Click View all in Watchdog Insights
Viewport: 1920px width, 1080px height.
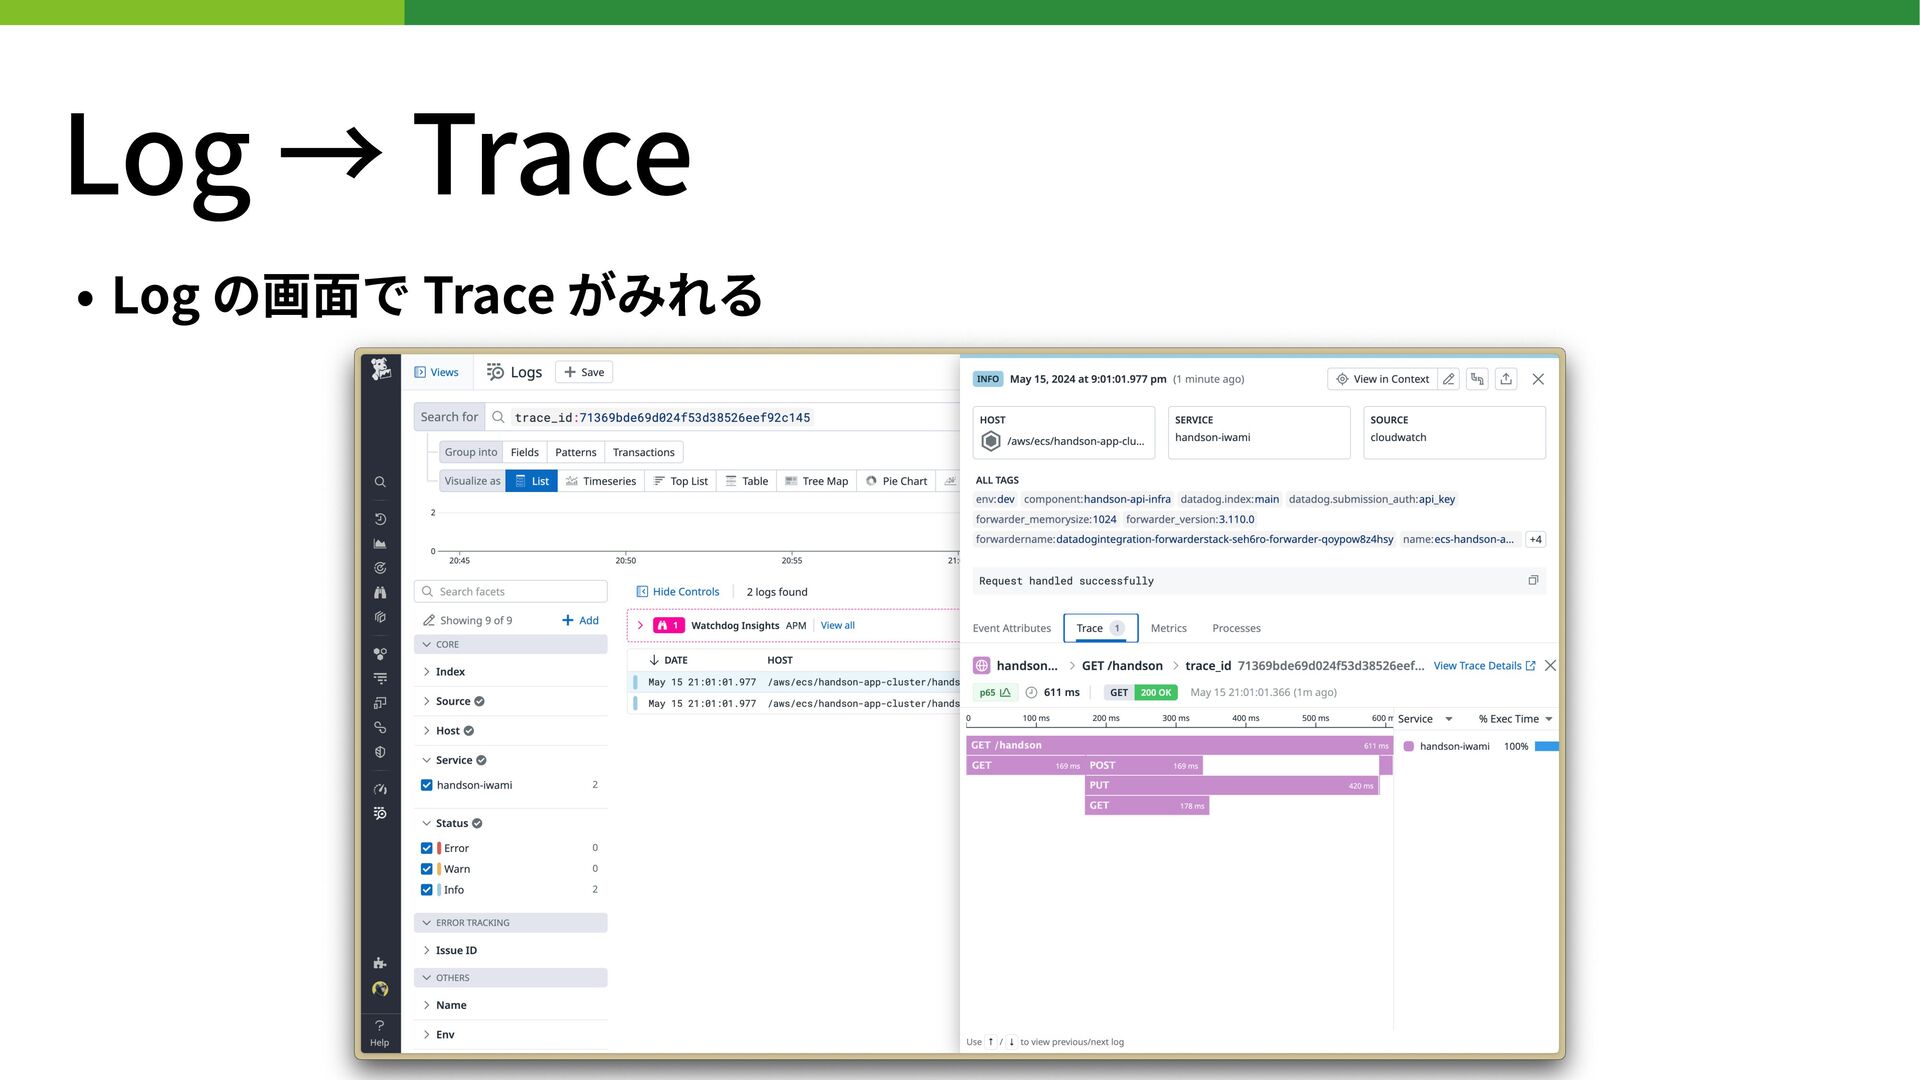(837, 625)
